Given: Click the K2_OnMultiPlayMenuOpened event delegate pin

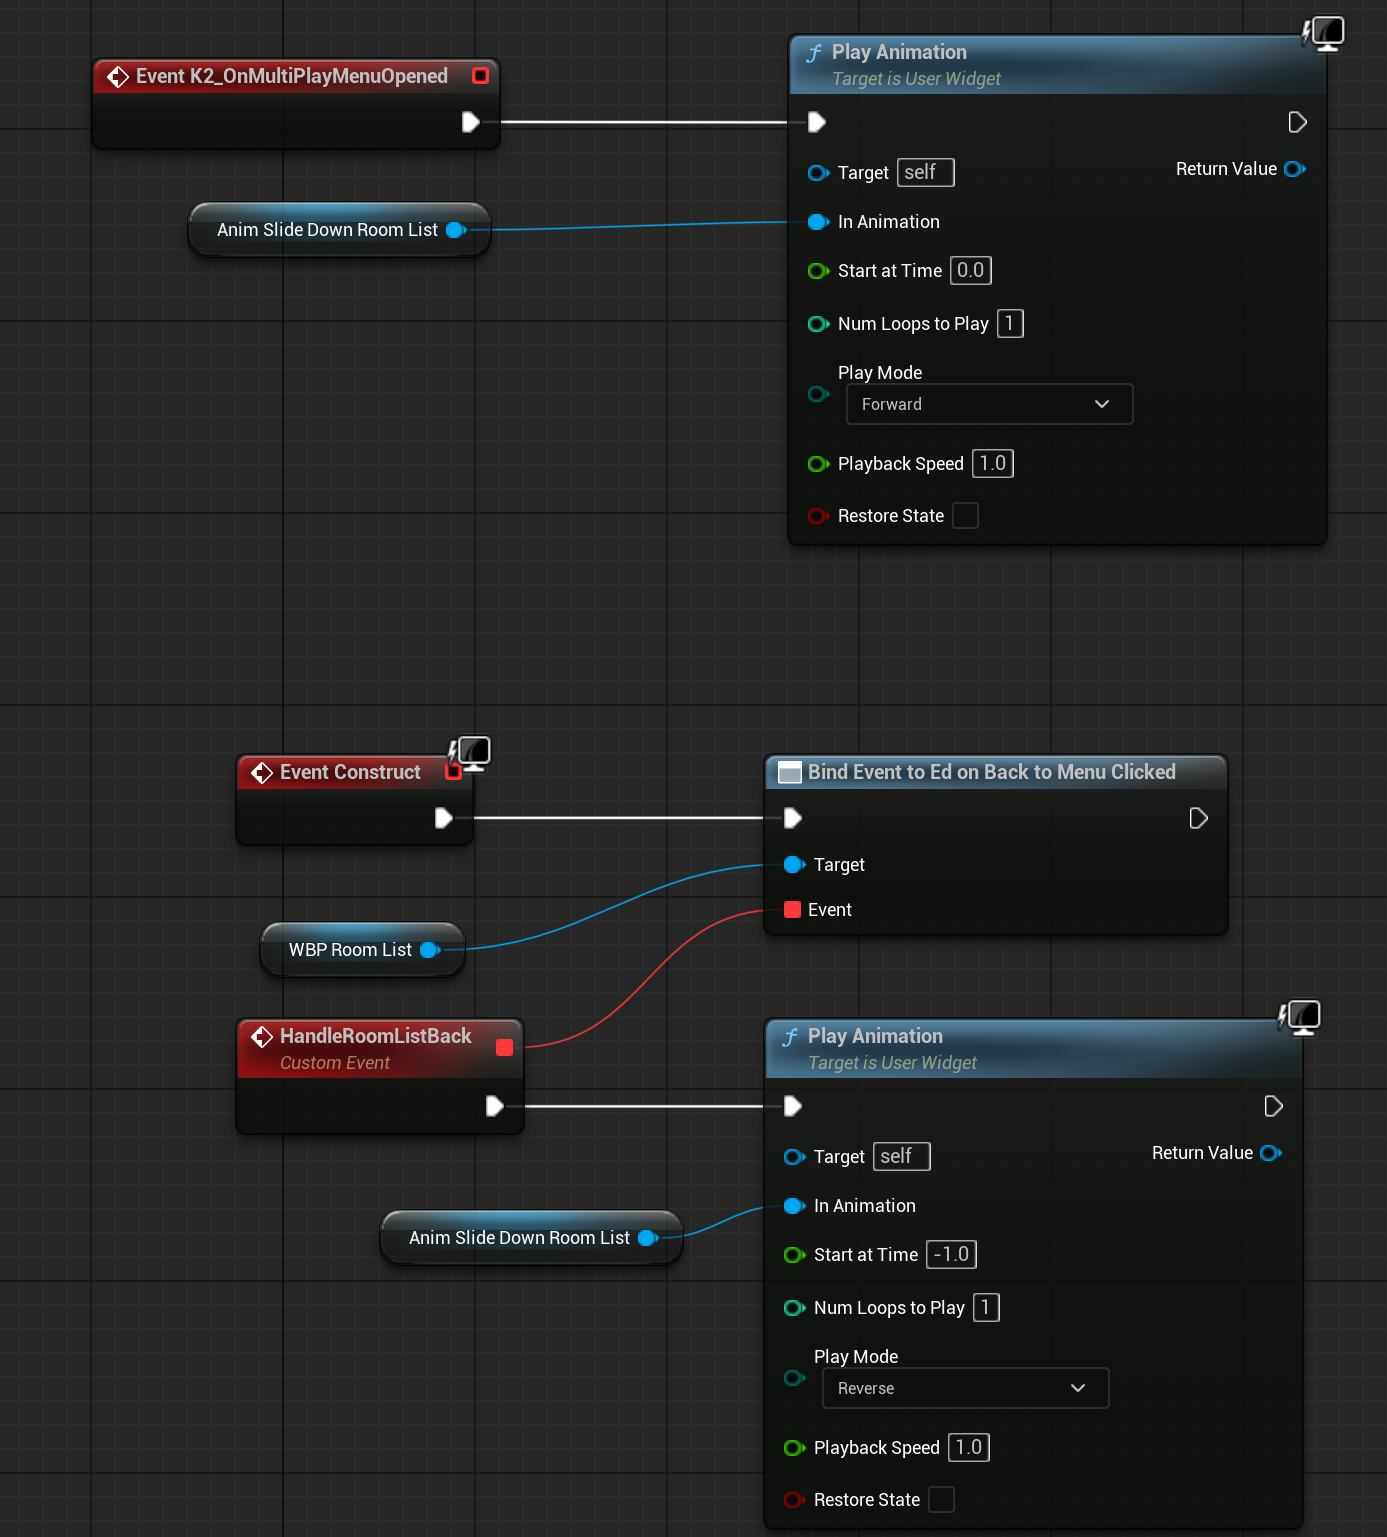Looking at the screenshot, I should tap(480, 76).
